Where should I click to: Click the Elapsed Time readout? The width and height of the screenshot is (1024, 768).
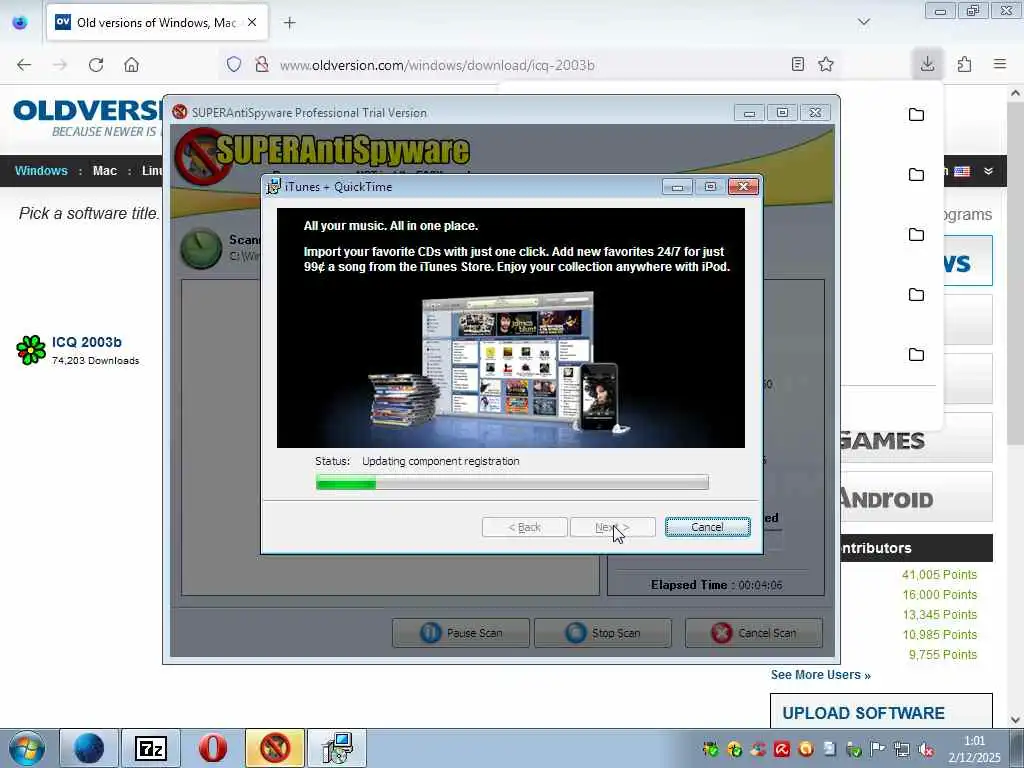point(716,585)
